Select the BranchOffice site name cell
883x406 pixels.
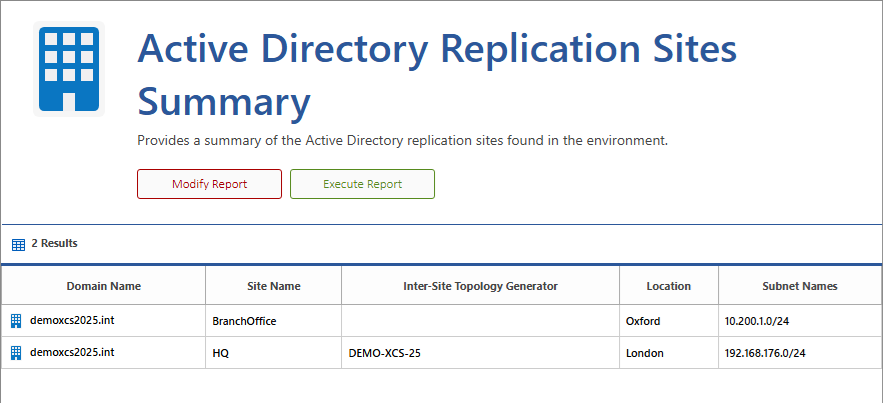(244, 321)
